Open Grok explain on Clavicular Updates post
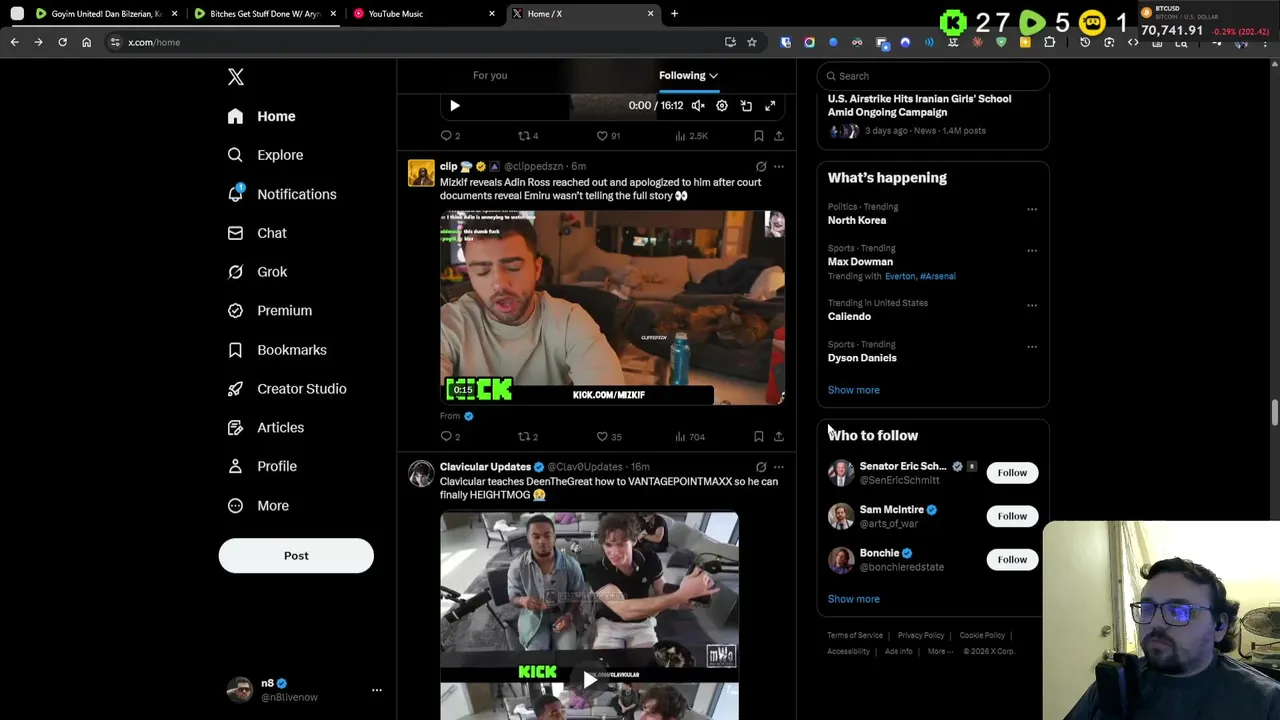 click(x=761, y=467)
